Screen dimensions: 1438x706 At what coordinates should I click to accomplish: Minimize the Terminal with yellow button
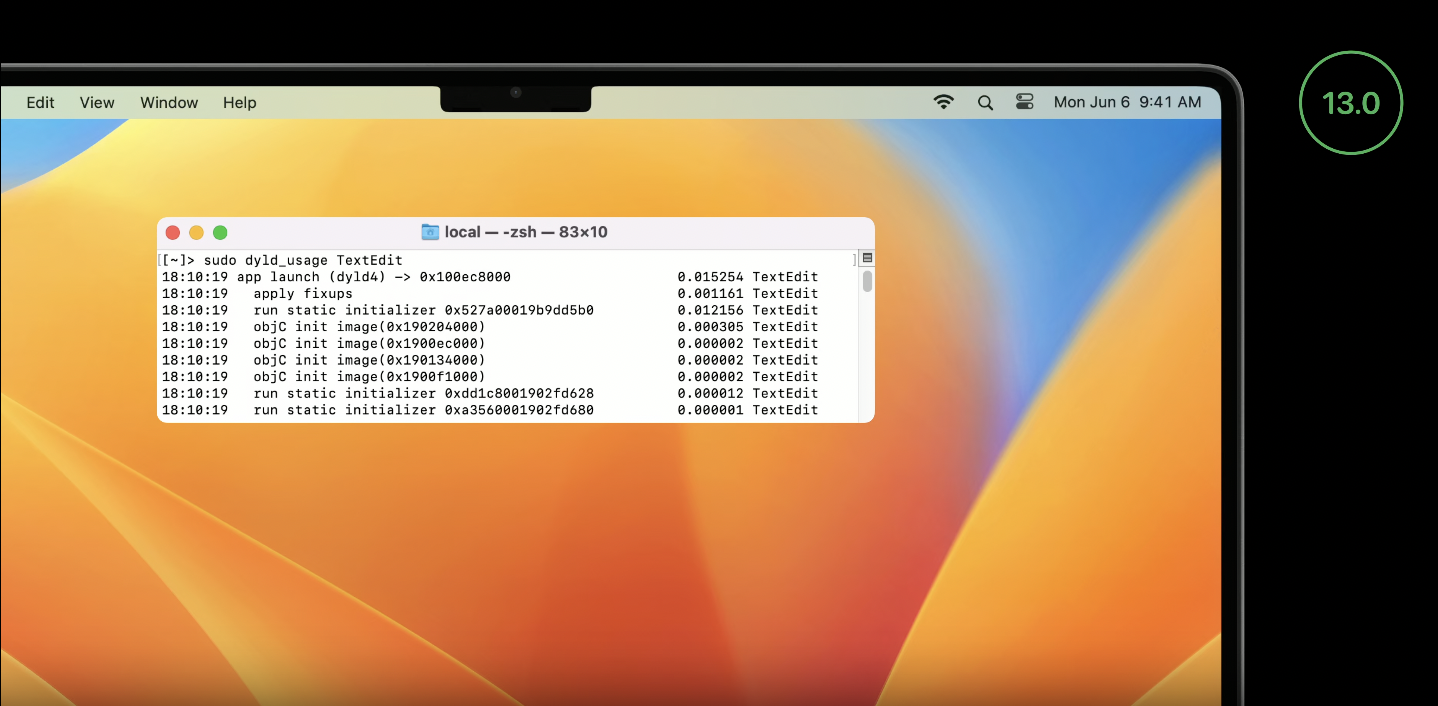(196, 232)
